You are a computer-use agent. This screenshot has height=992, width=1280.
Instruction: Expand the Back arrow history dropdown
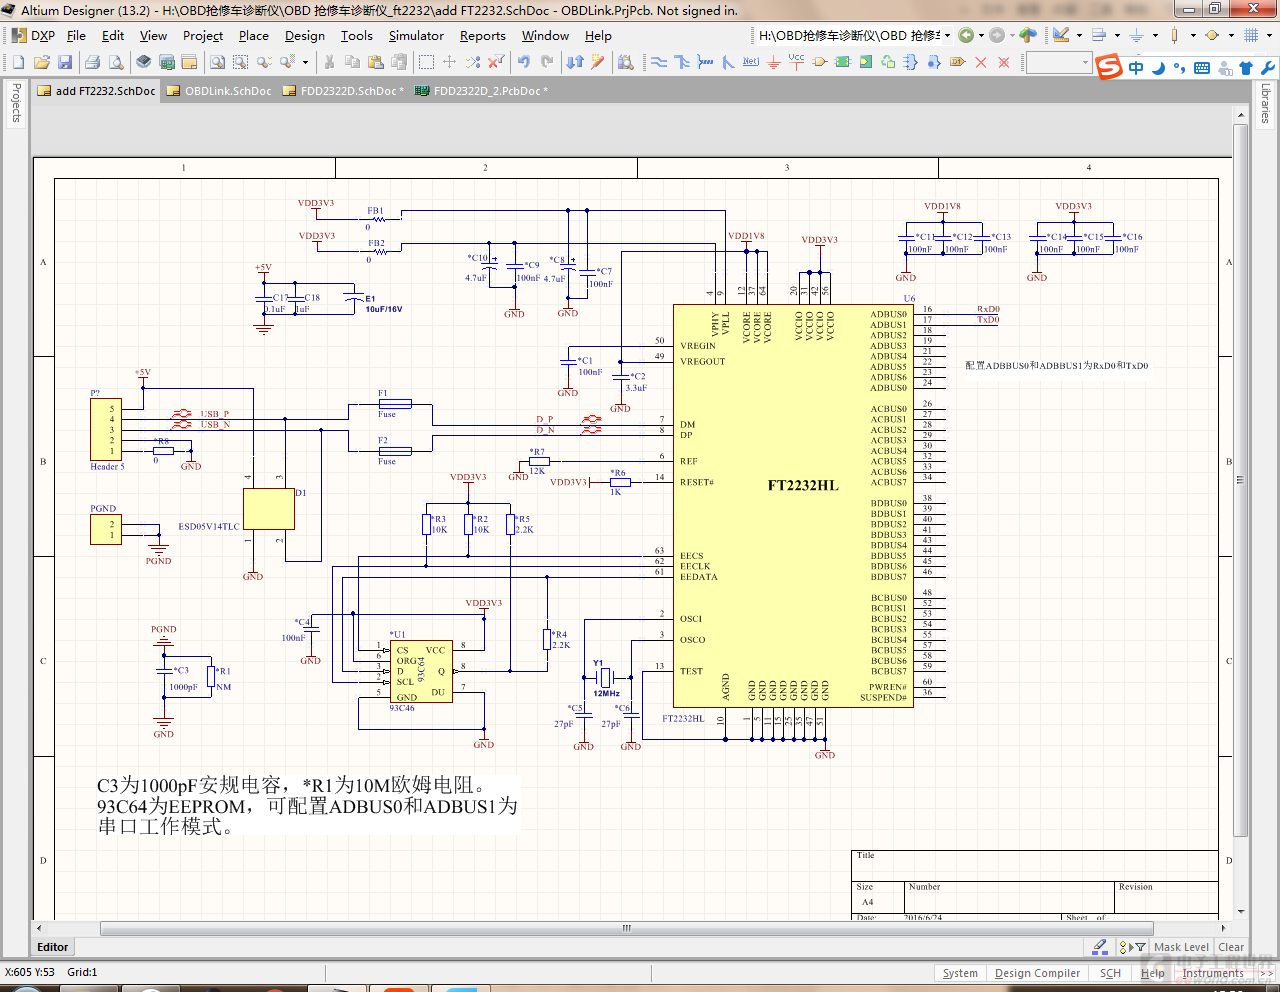click(981, 35)
